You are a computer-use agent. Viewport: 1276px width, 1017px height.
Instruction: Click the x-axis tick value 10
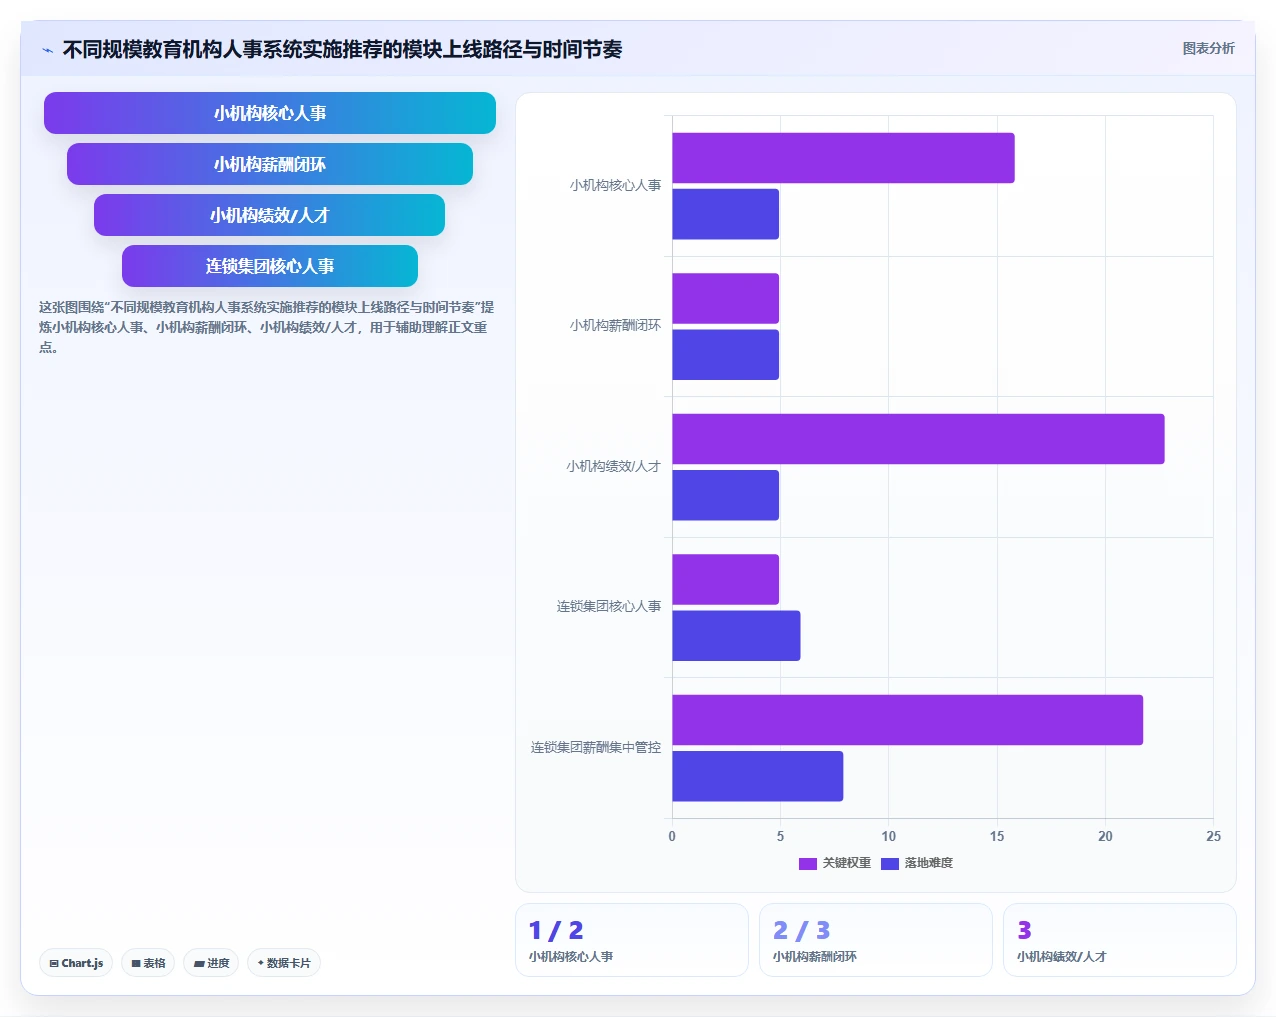click(888, 837)
